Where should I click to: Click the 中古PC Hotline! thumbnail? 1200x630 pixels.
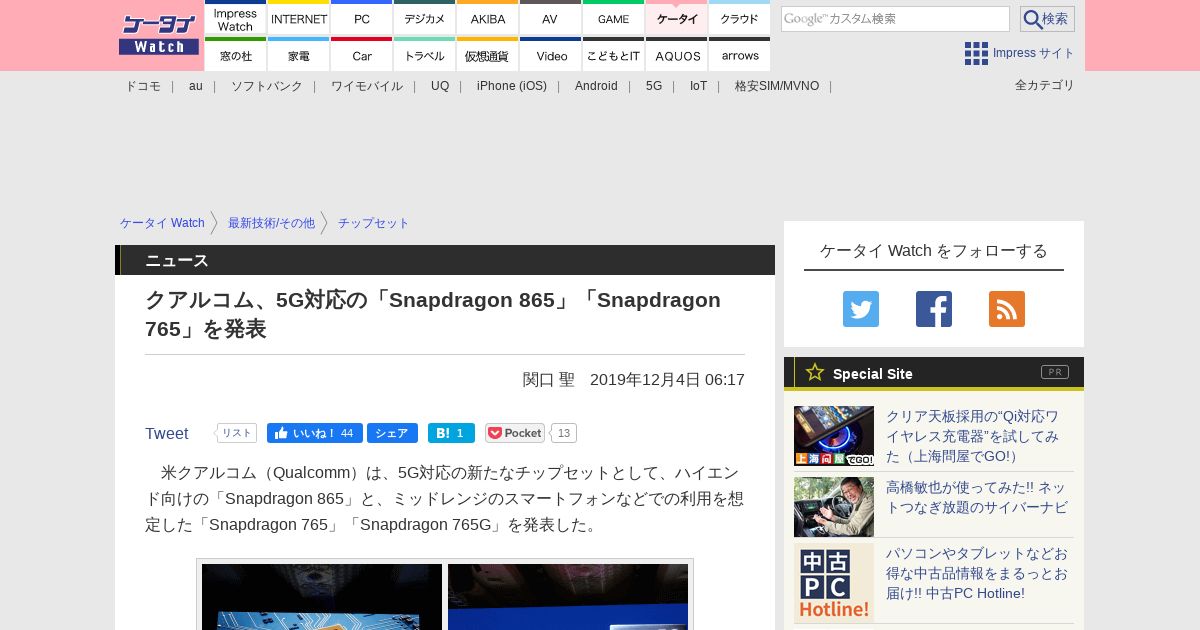[834, 583]
